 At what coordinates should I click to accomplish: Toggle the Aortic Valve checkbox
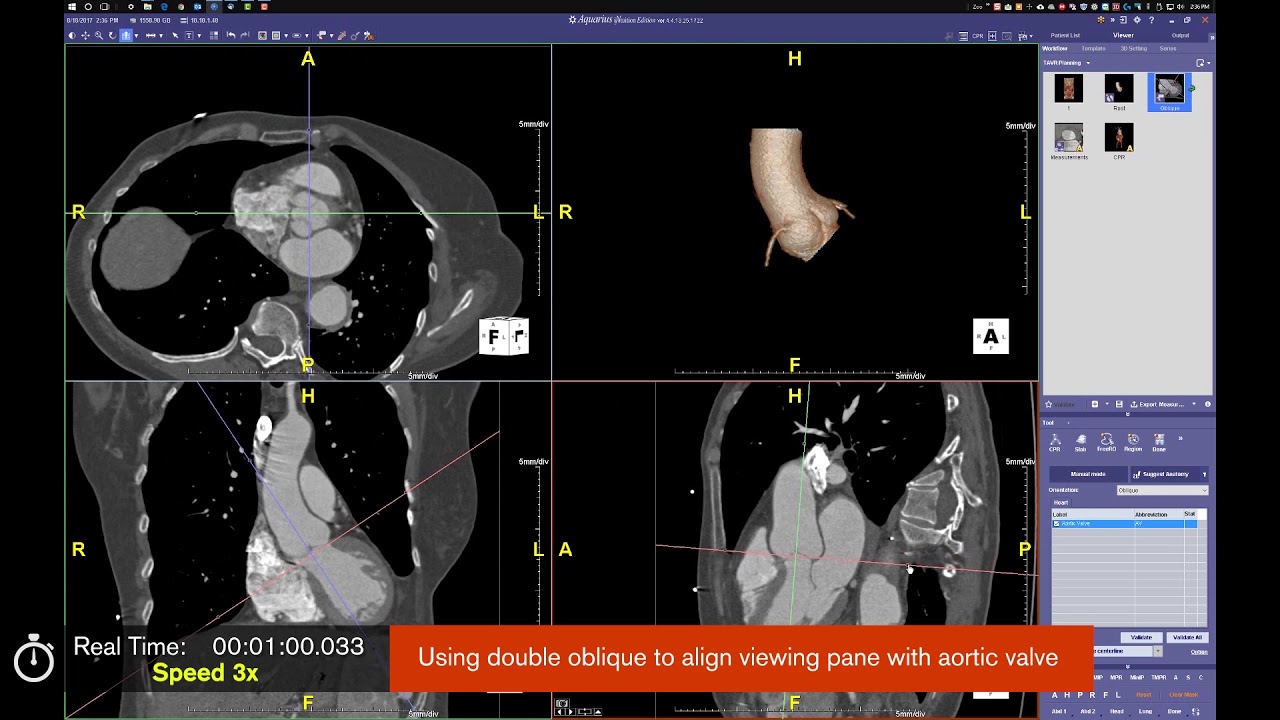(x=1057, y=523)
